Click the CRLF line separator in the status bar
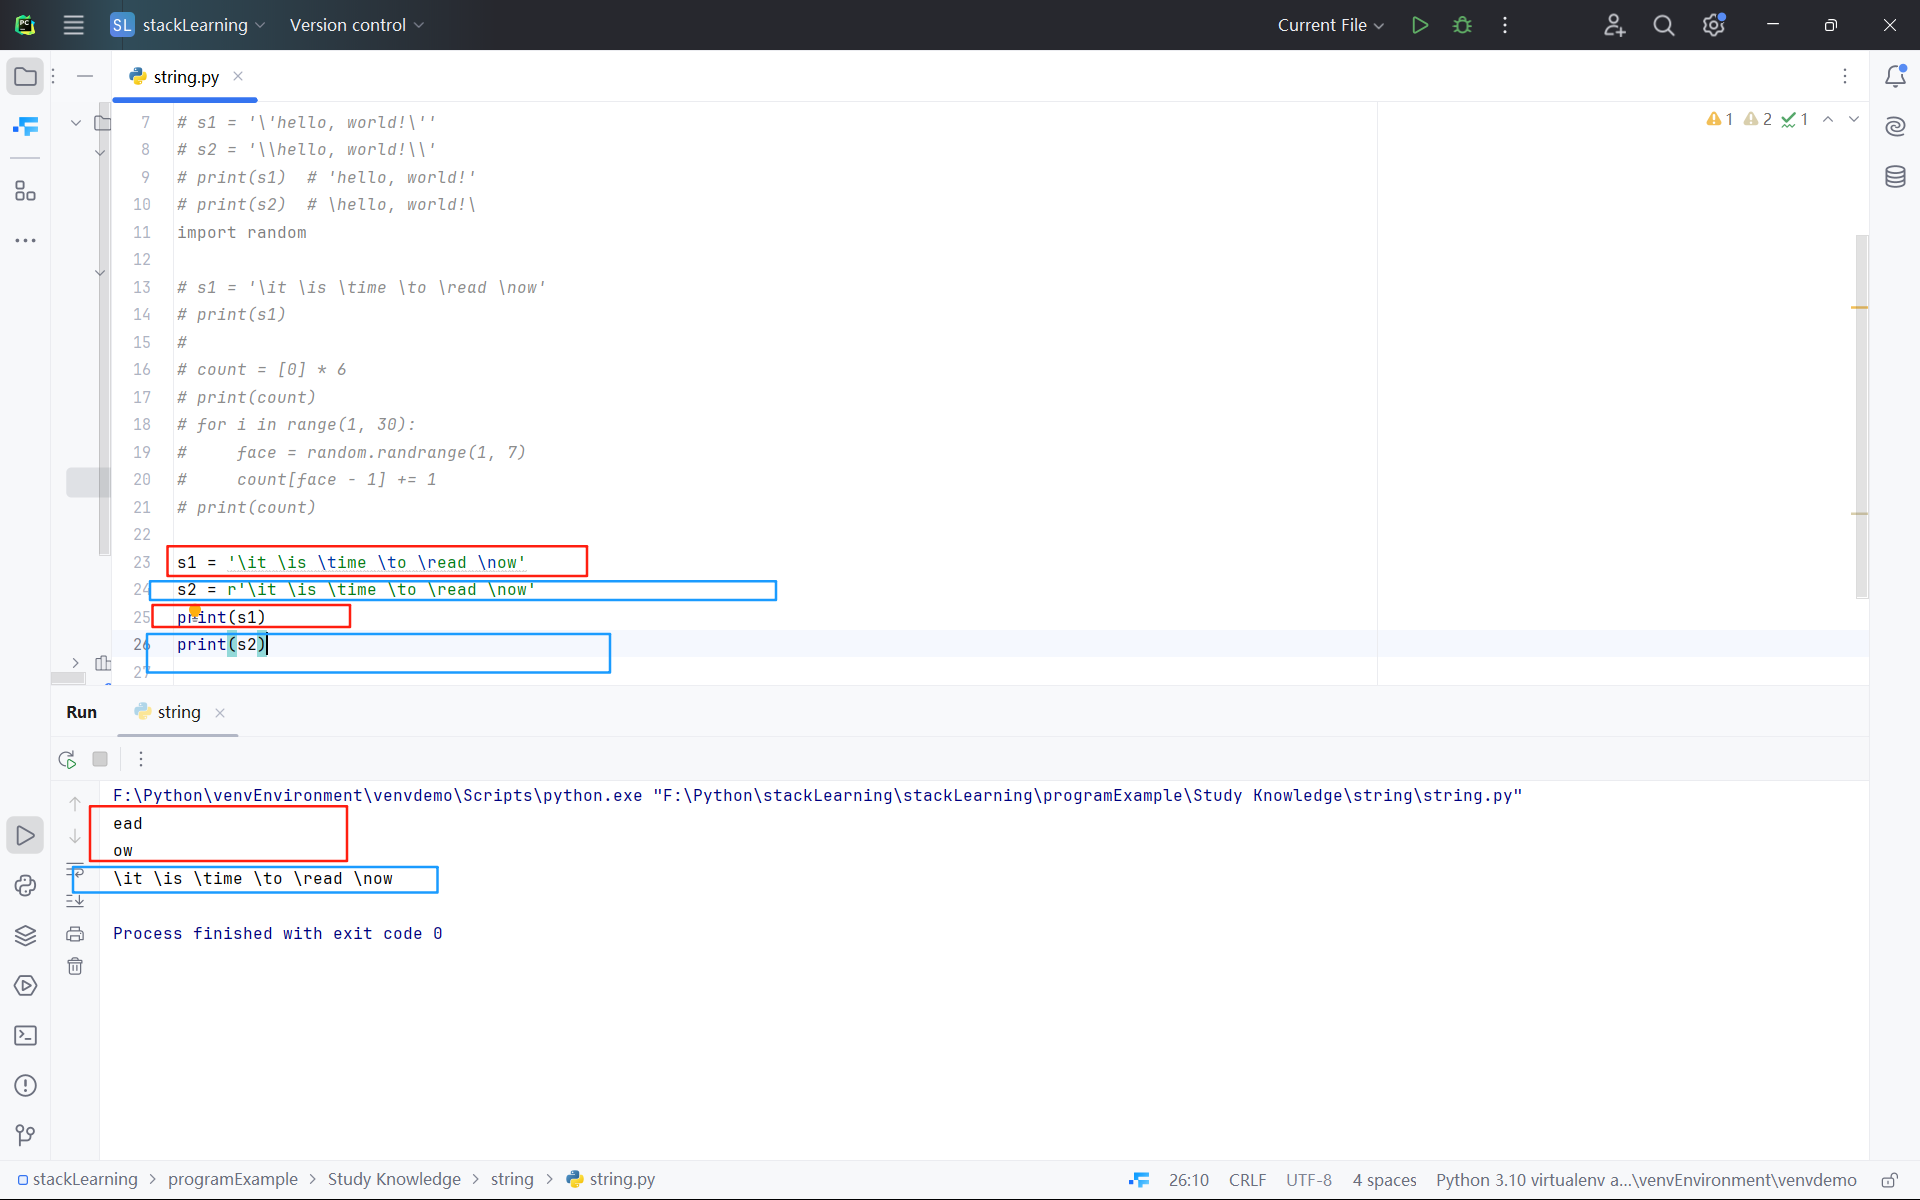 tap(1247, 1180)
